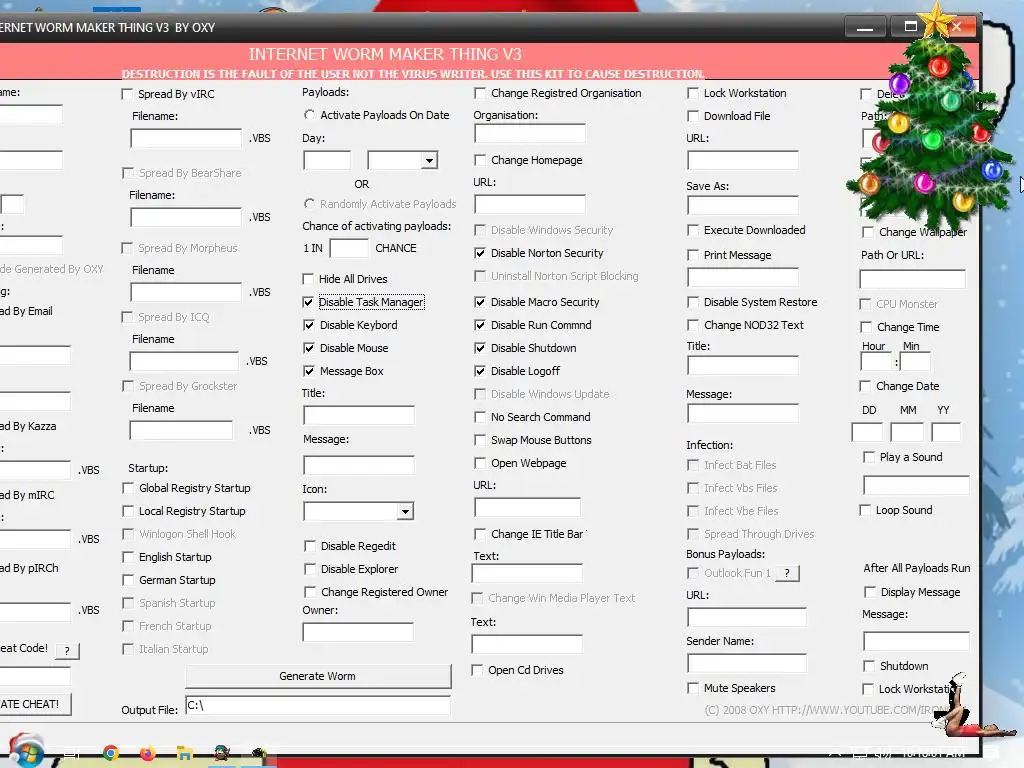Check the Change Registered Owner checkbox
This screenshot has width=1024, height=768.
310,592
